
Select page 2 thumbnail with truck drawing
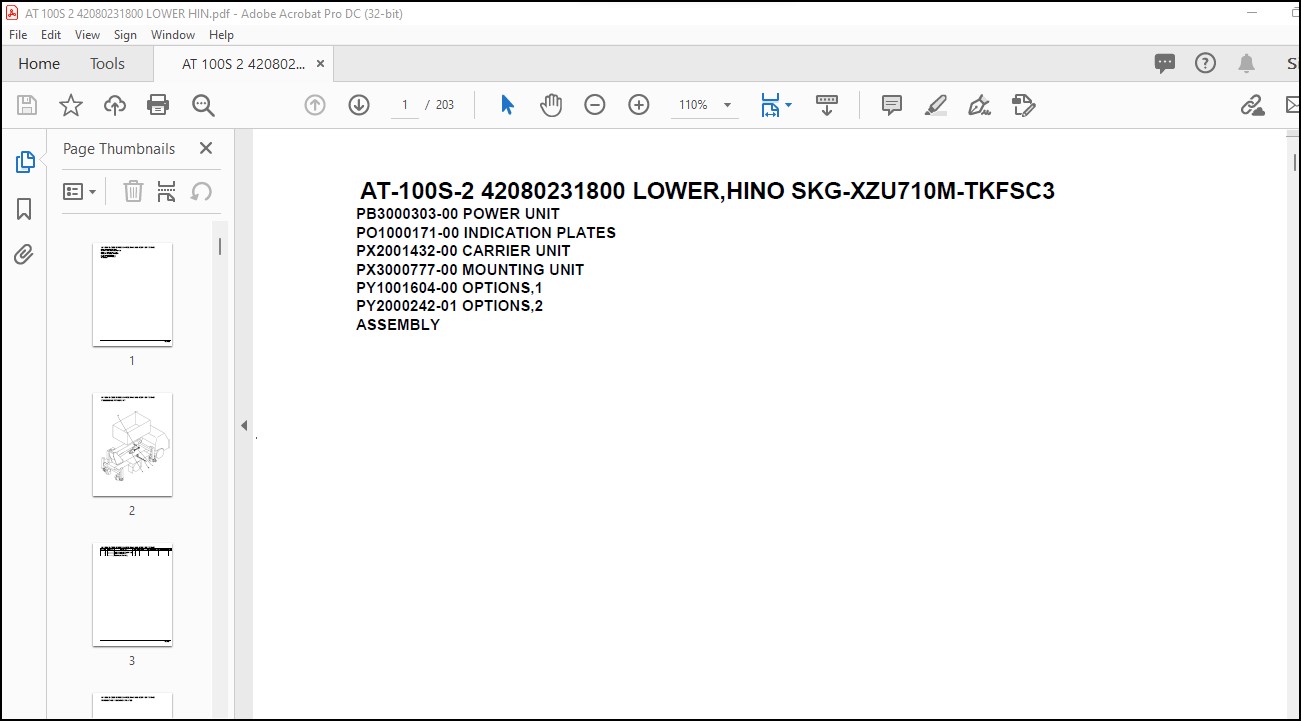pyautogui.click(x=132, y=445)
